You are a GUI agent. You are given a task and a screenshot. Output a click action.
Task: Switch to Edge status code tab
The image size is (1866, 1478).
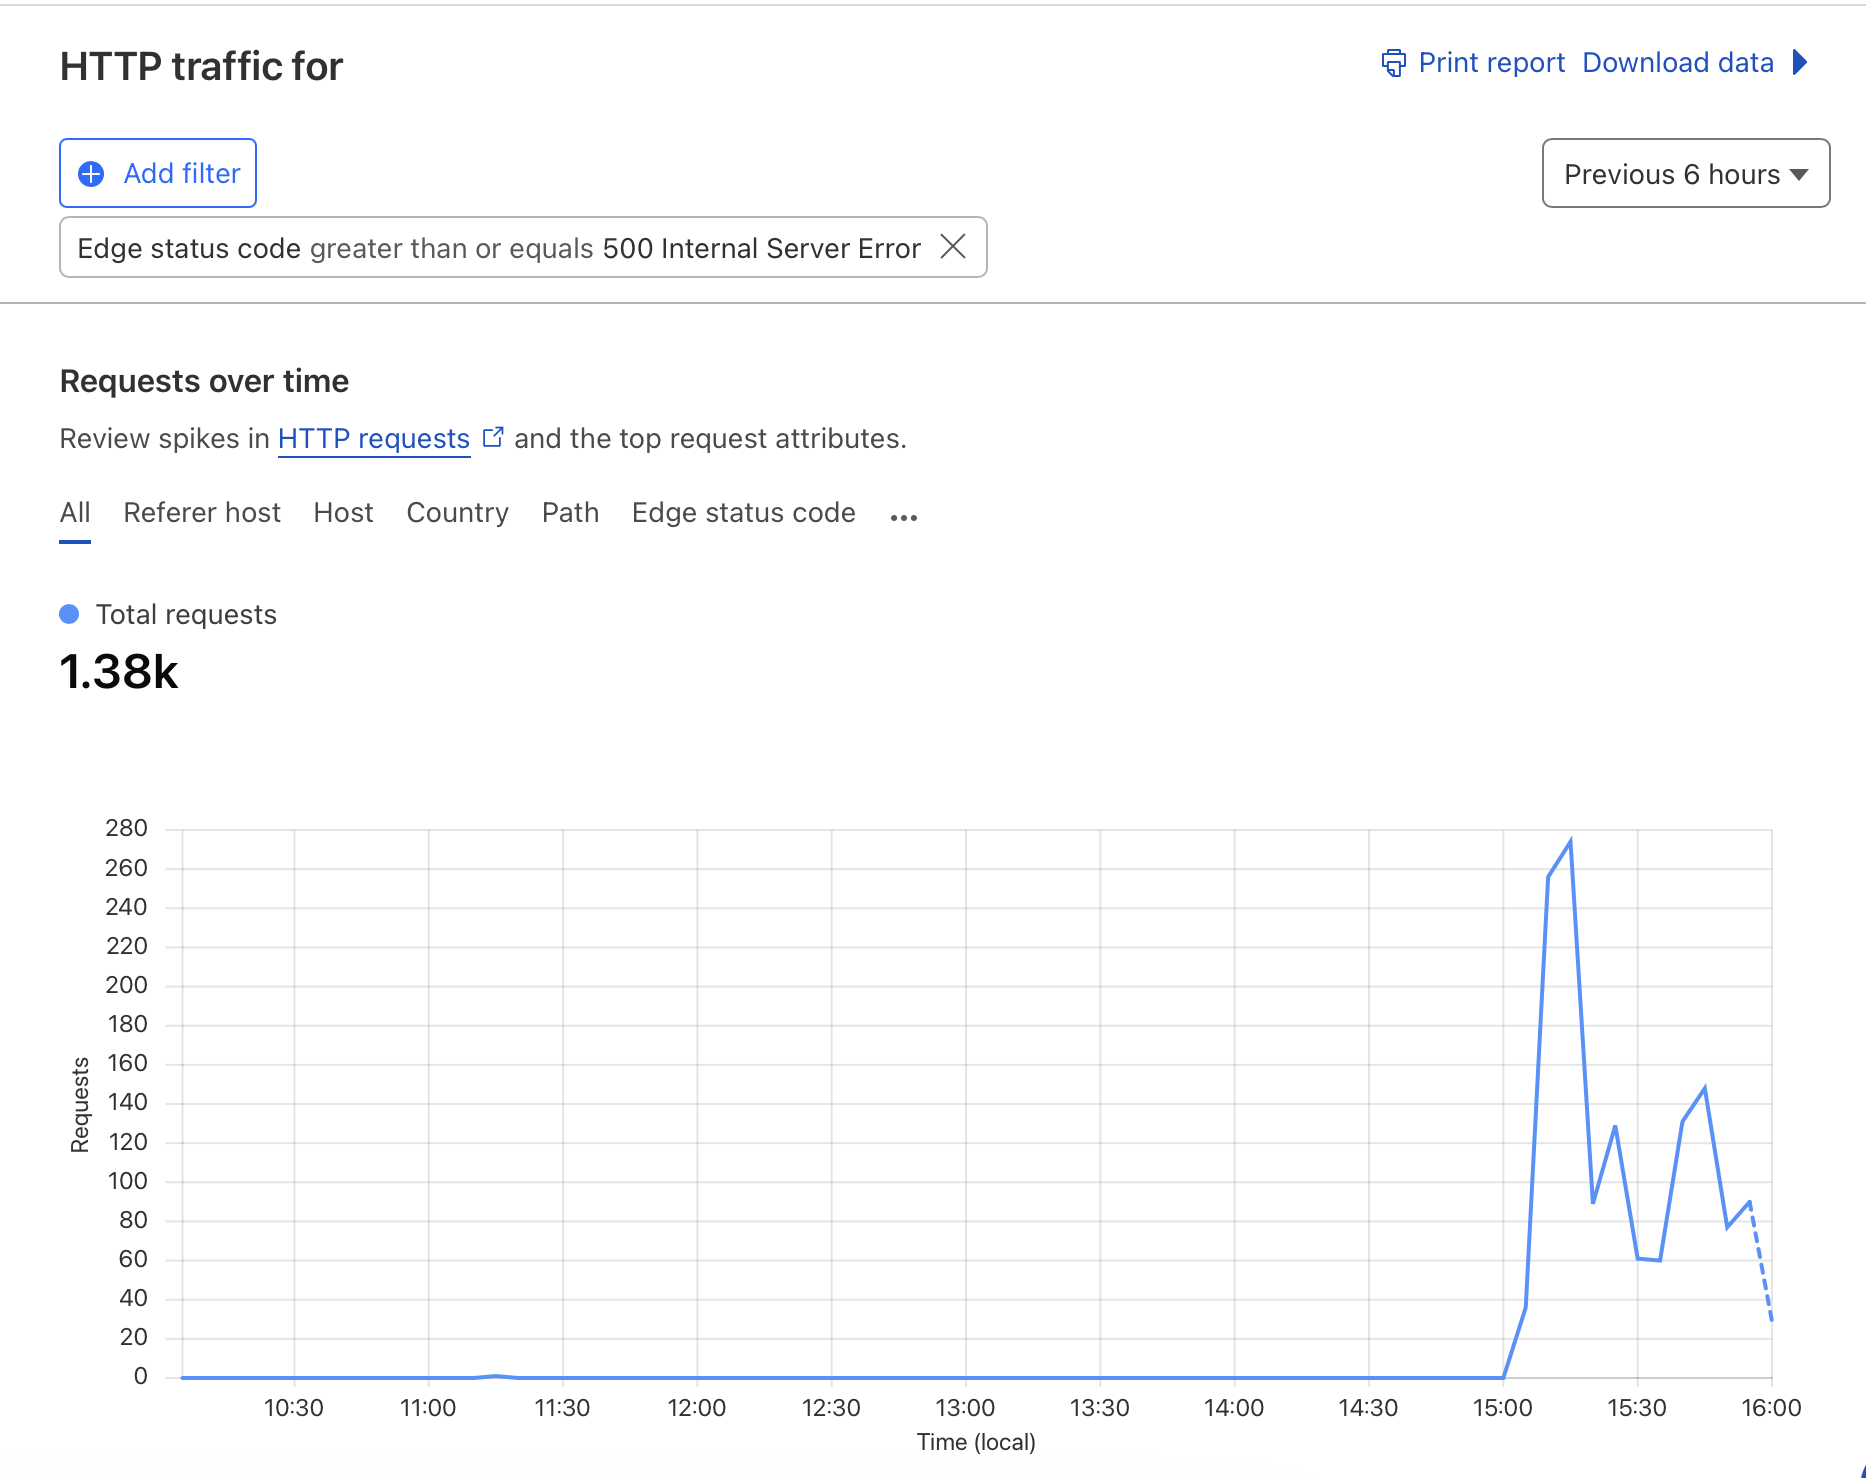pos(743,513)
